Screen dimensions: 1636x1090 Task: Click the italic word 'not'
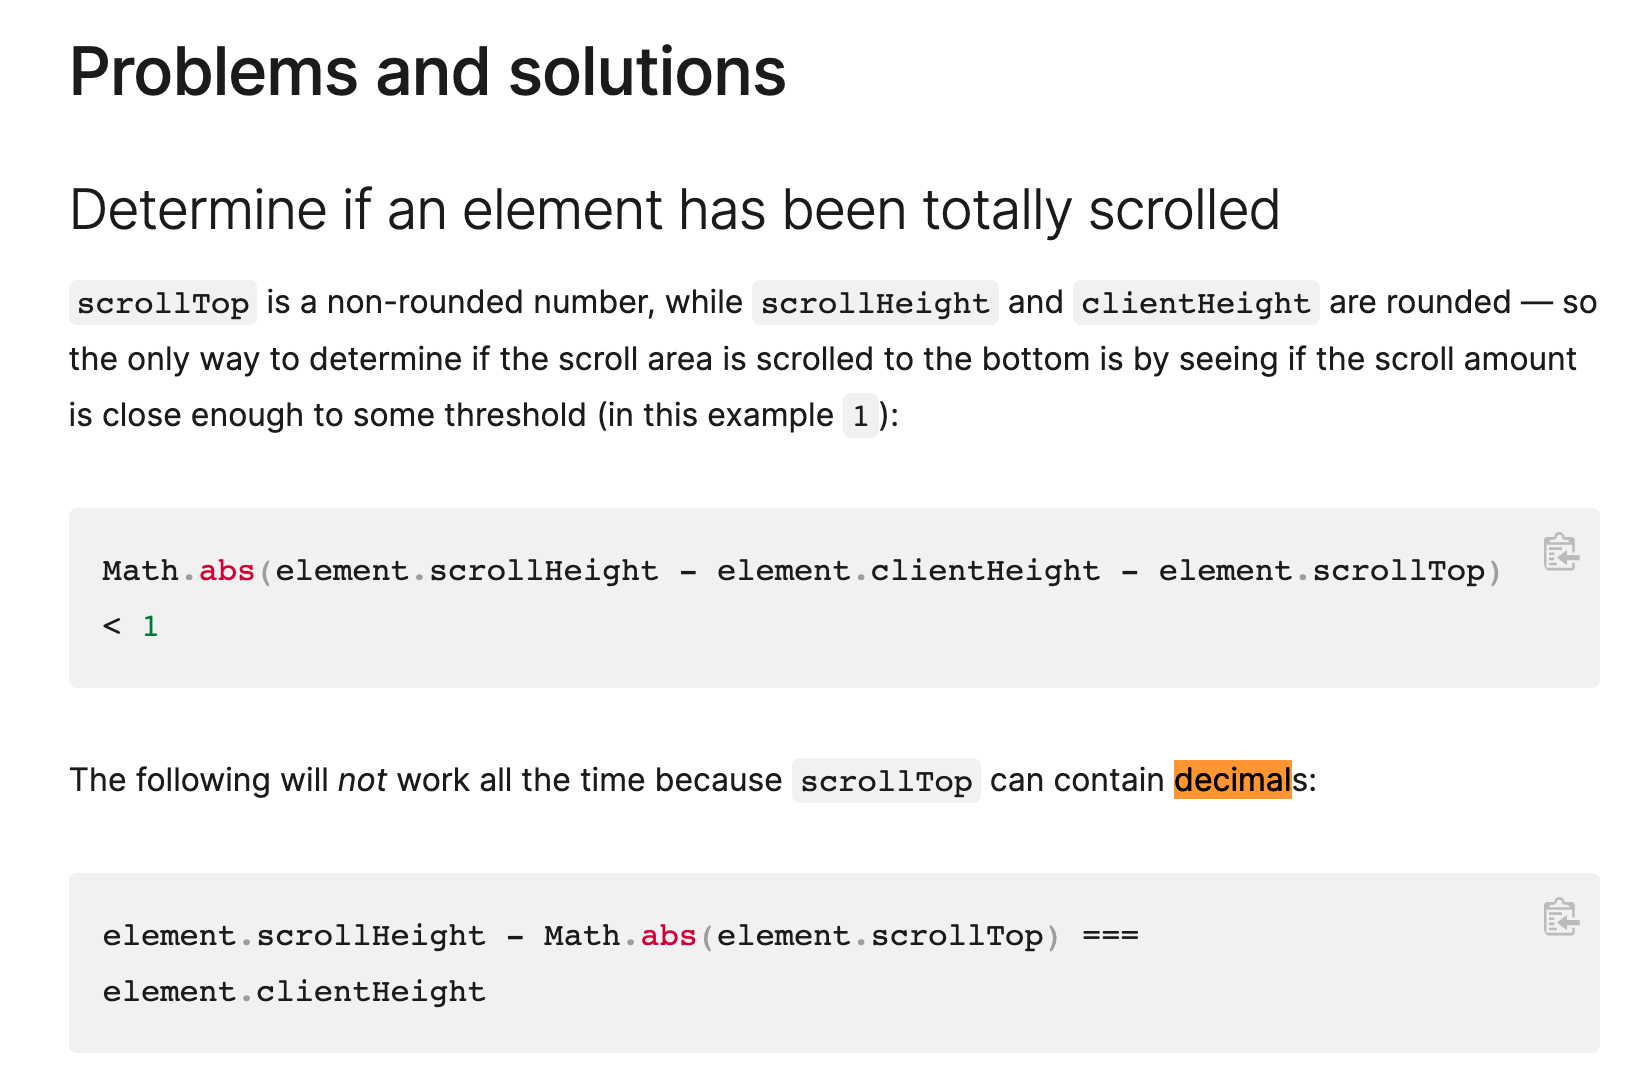pyautogui.click(x=362, y=780)
